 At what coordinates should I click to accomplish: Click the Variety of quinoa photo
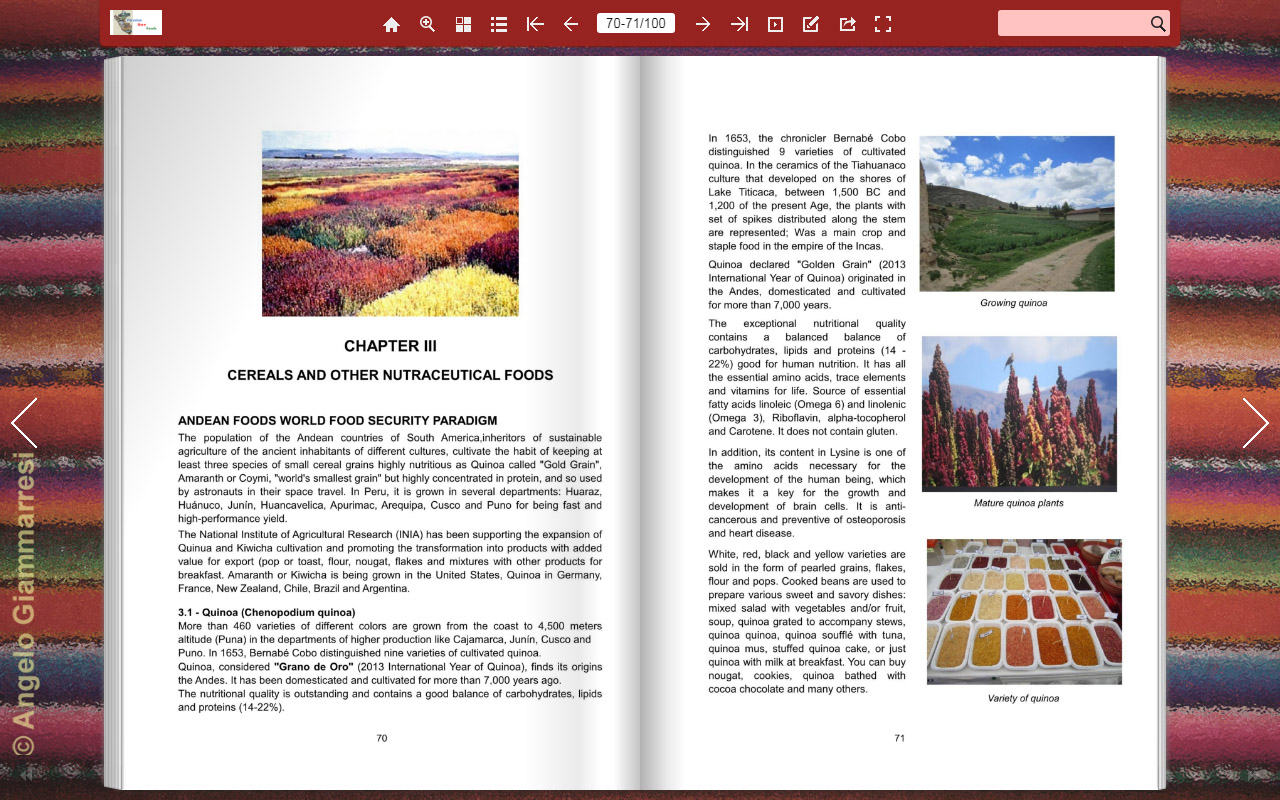coord(1024,612)
